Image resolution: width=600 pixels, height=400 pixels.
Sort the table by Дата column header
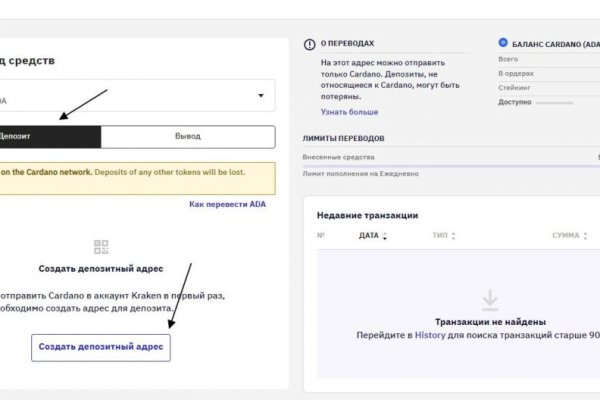click(368, 236)
